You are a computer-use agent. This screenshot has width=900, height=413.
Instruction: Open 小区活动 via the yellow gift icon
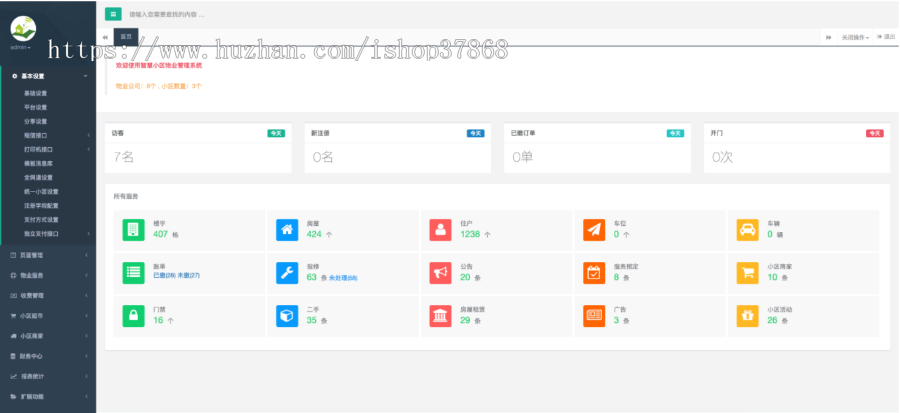[747, 316]
